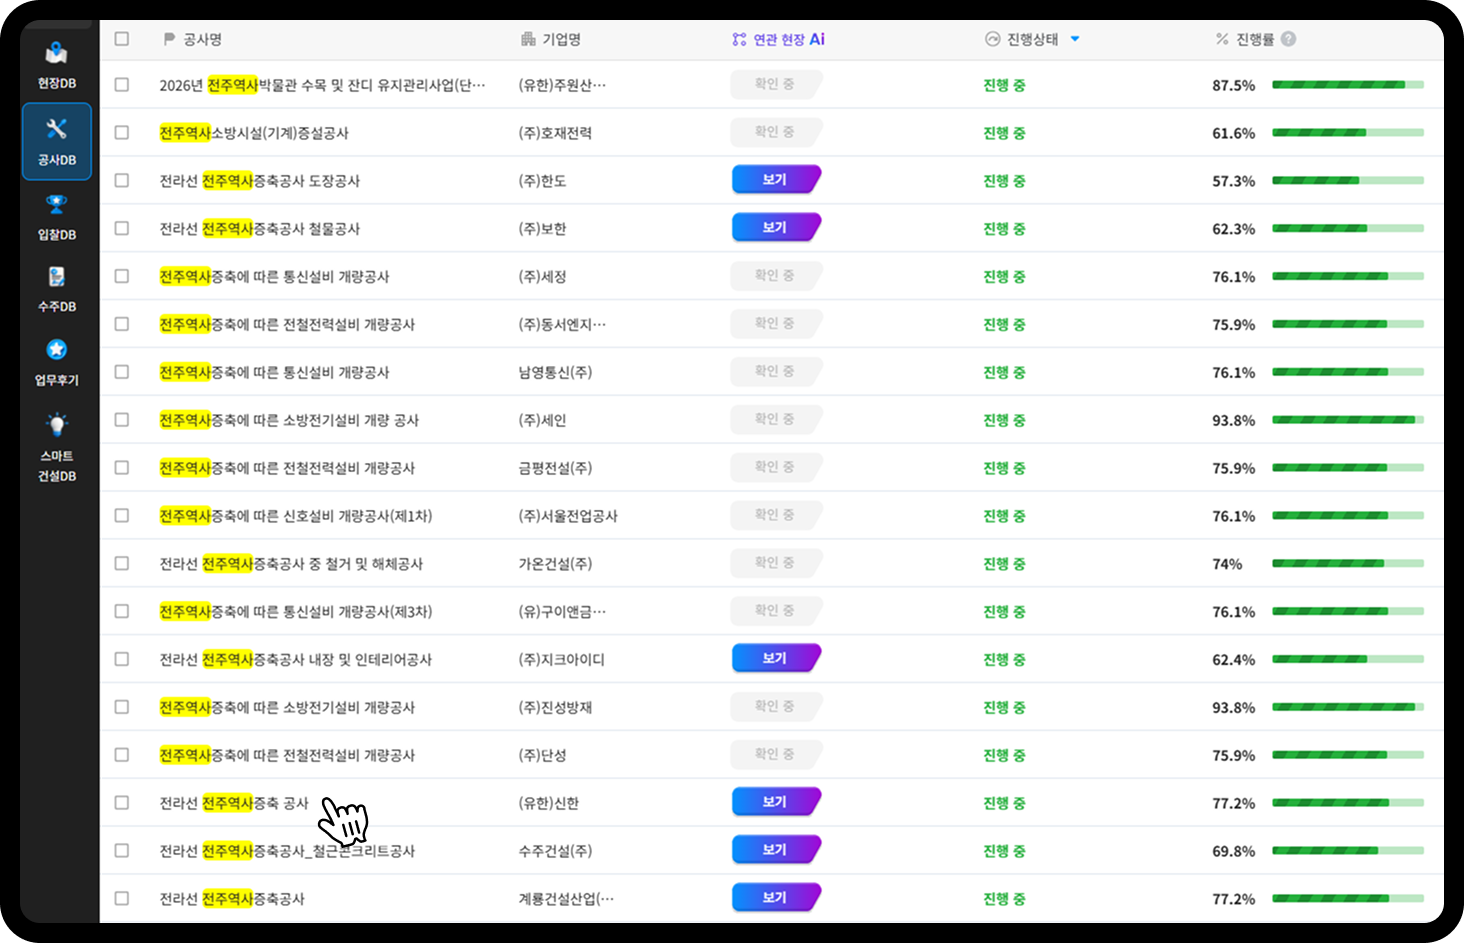Select company name (주)서울전업공사

coord(568,516)
